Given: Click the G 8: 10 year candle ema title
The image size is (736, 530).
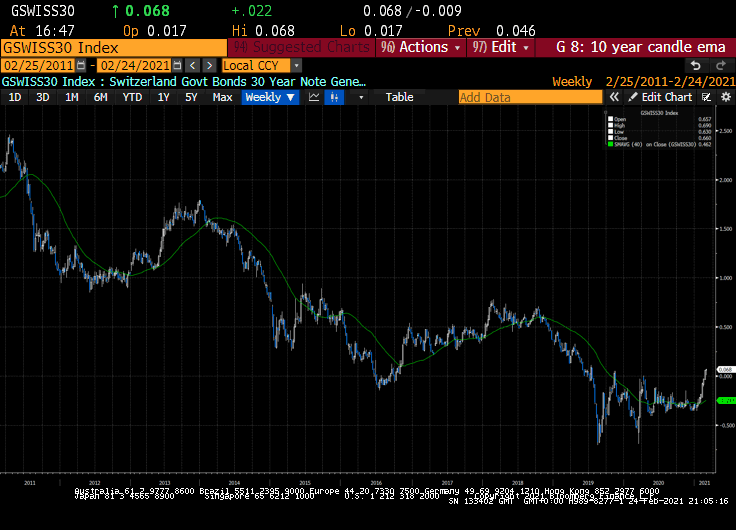Looking at the screenshot, I should click(x=641, y=47).
